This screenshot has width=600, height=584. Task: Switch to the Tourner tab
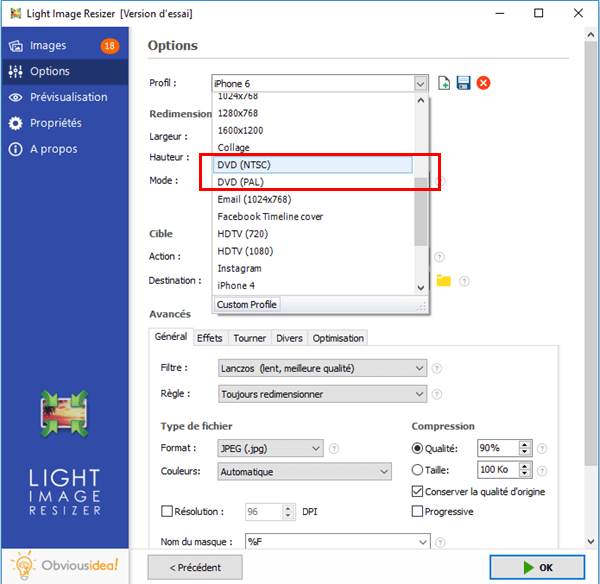[249, 338]
